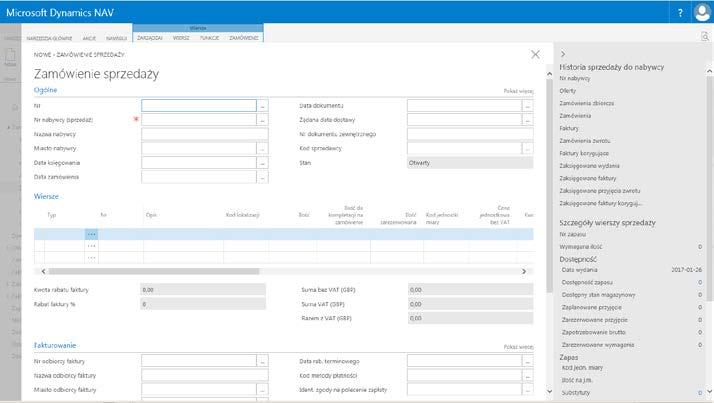
Task: Collapse Szczegóły wierszy sprzedaży factbox
Action: (607, 223)
